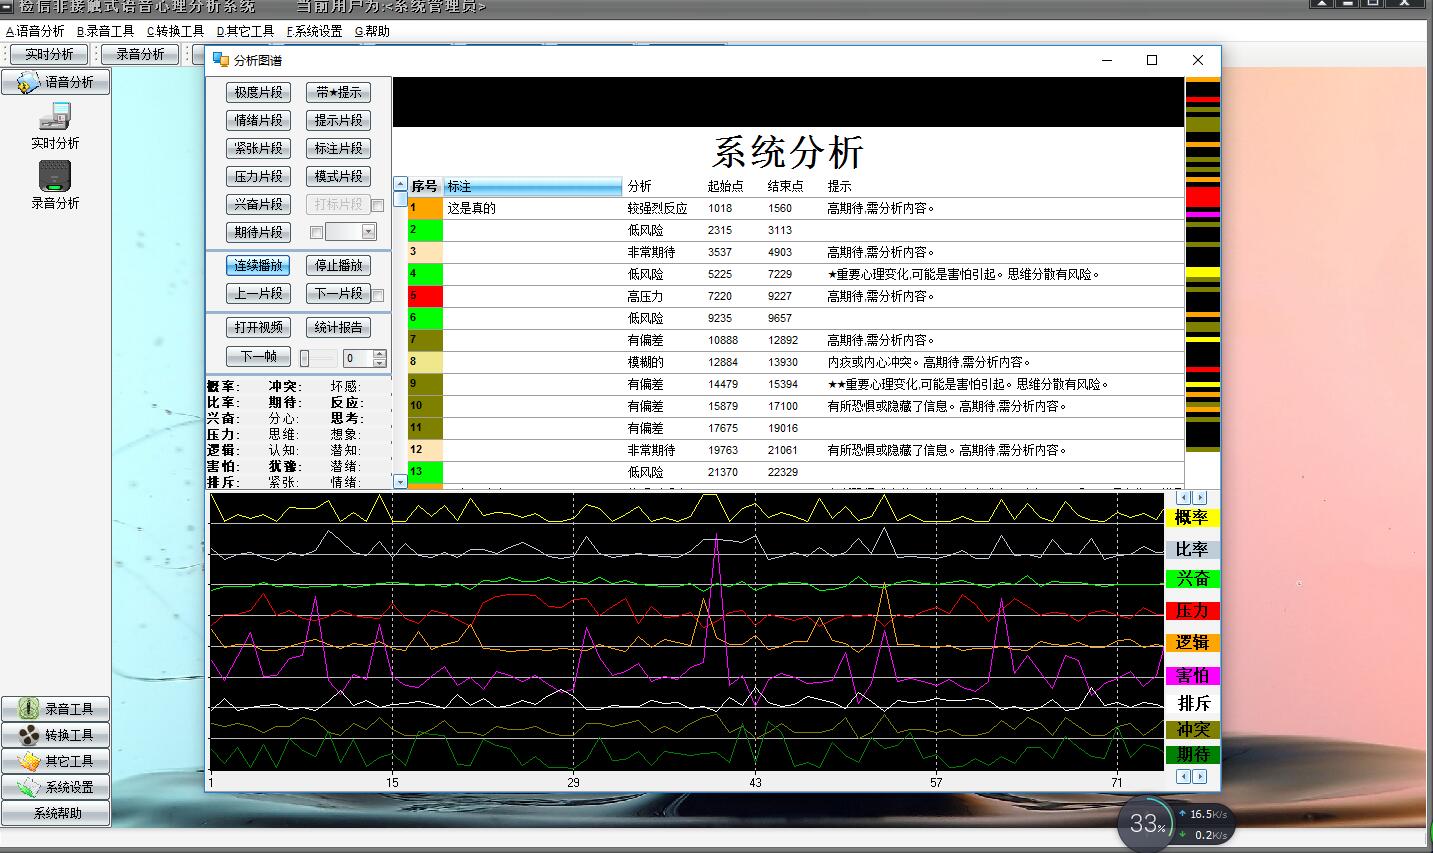The height and width of the screenshot is (853, 1433).
Task: Toggle the checkbox beside 下一片段
Action: tap(378, 295)
